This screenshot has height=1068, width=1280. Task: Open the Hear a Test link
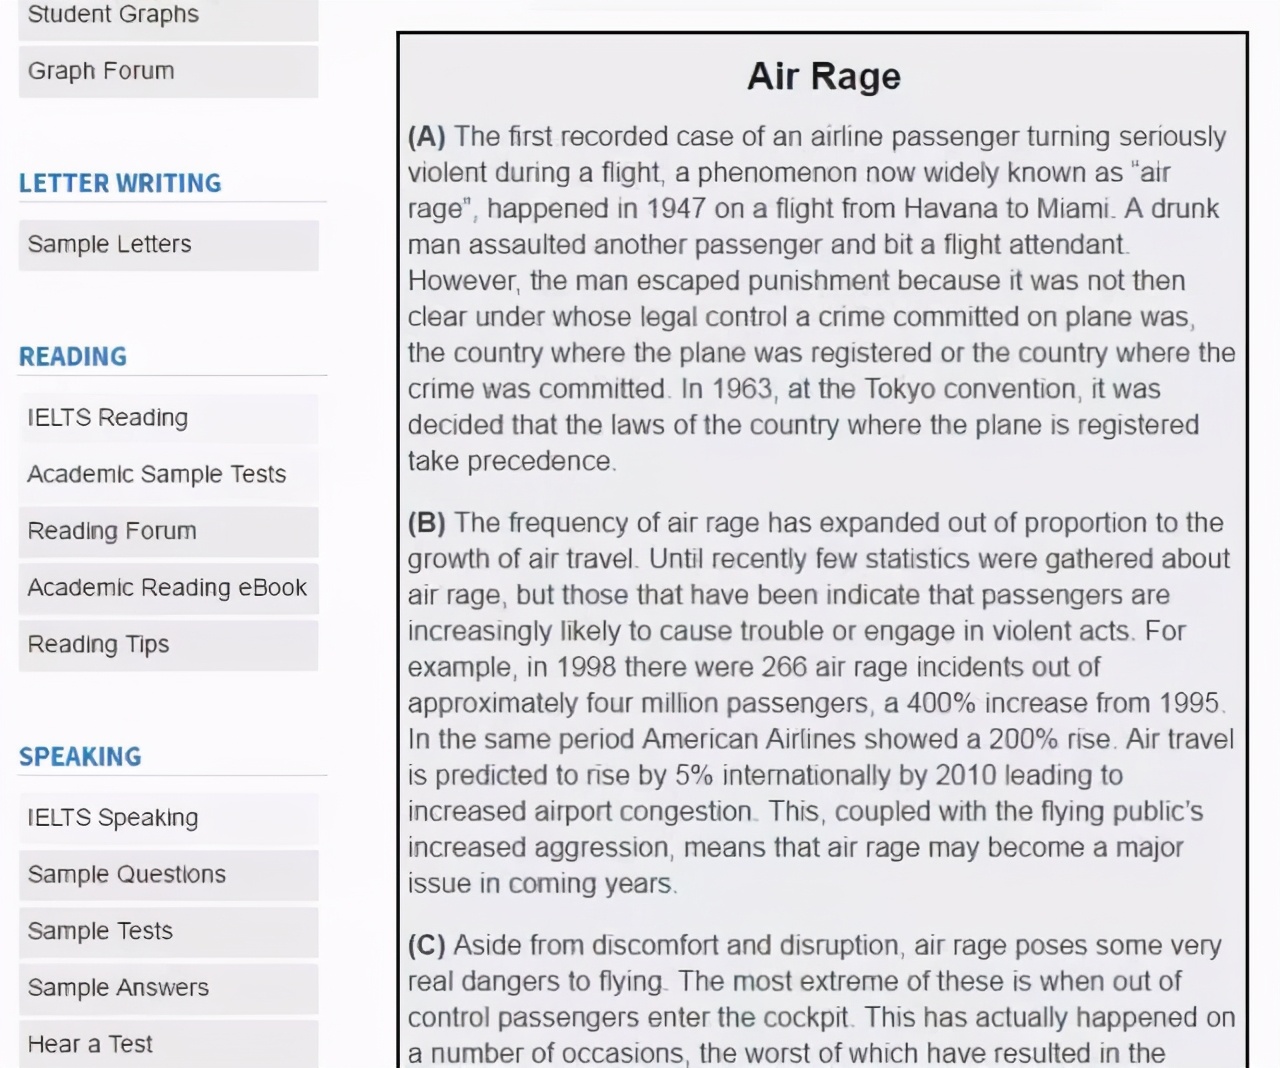[168, 1044]
